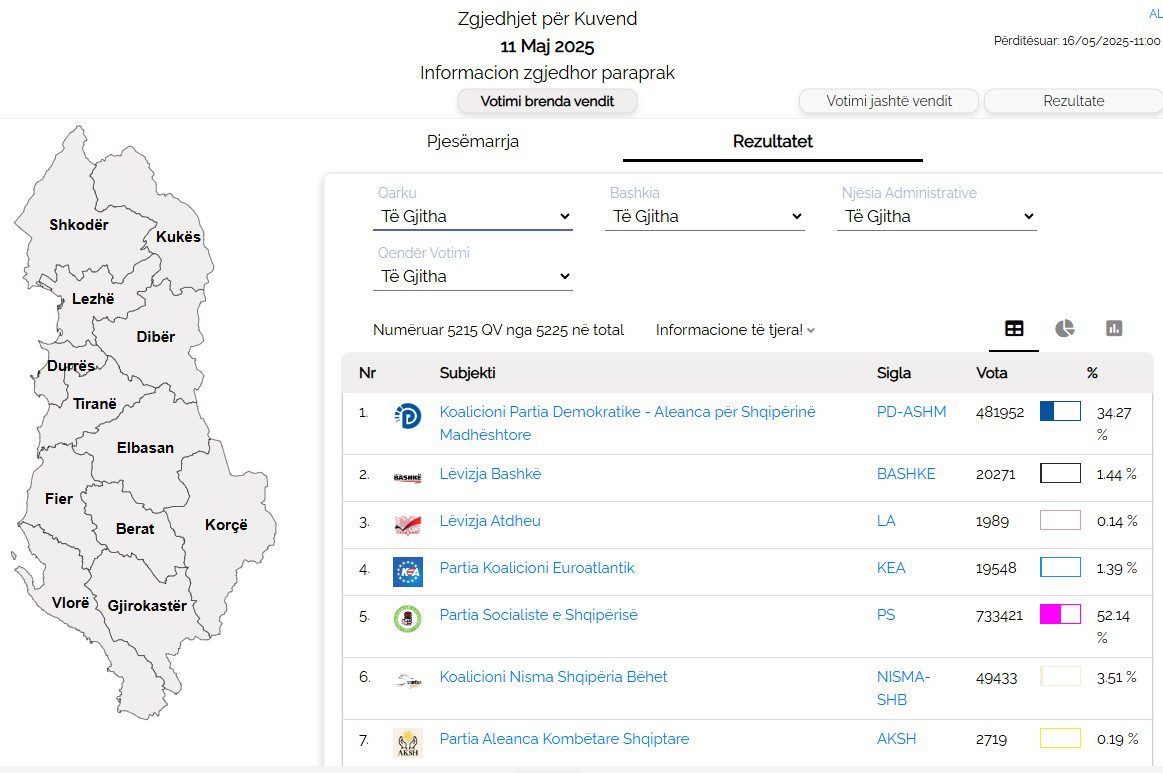Open Partia Koalicioni Euroatlantik link

click(537, 568)
